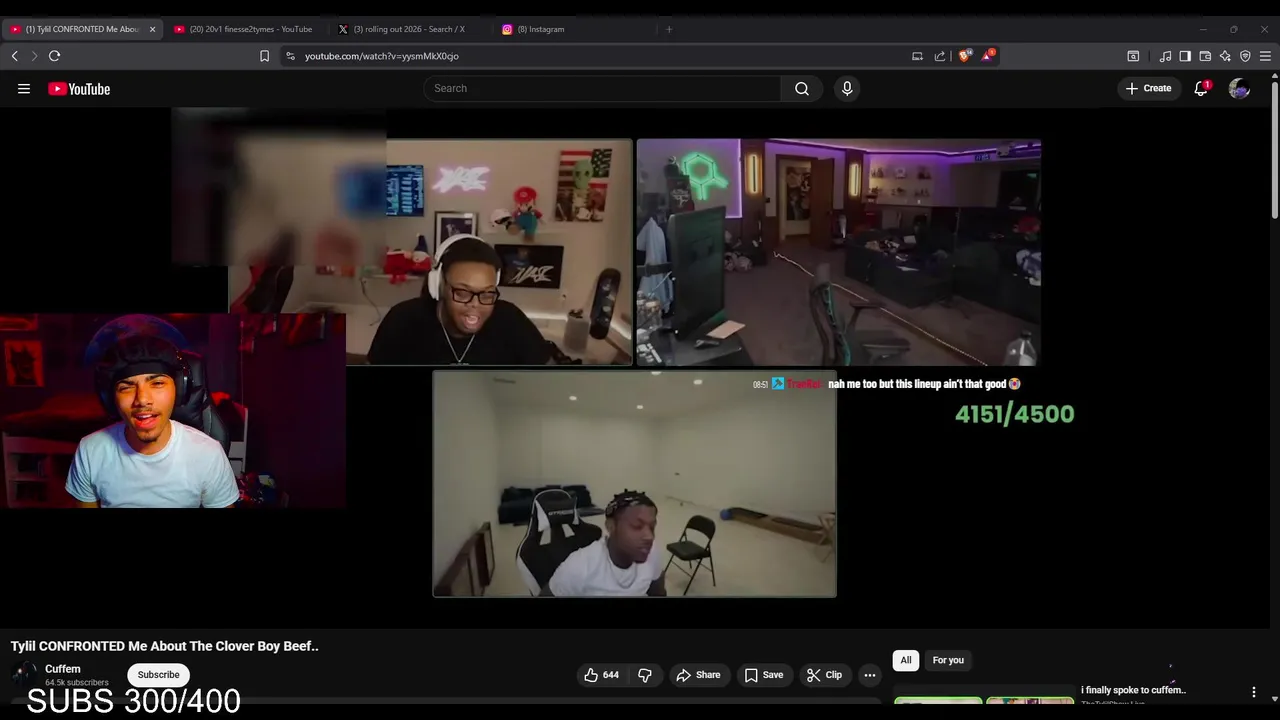Viewport: 1280px width, 720px height.
Task: Close the Tylil CONFRONTED Me tab
Action: pos(152,29)
